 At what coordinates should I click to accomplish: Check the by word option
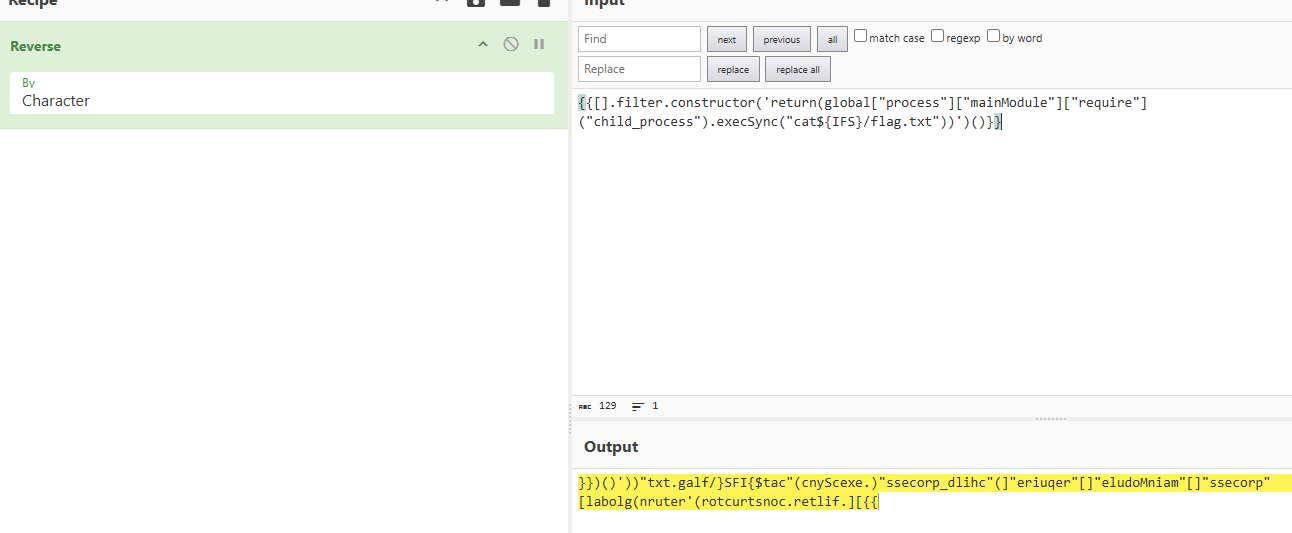coord(993,36)
